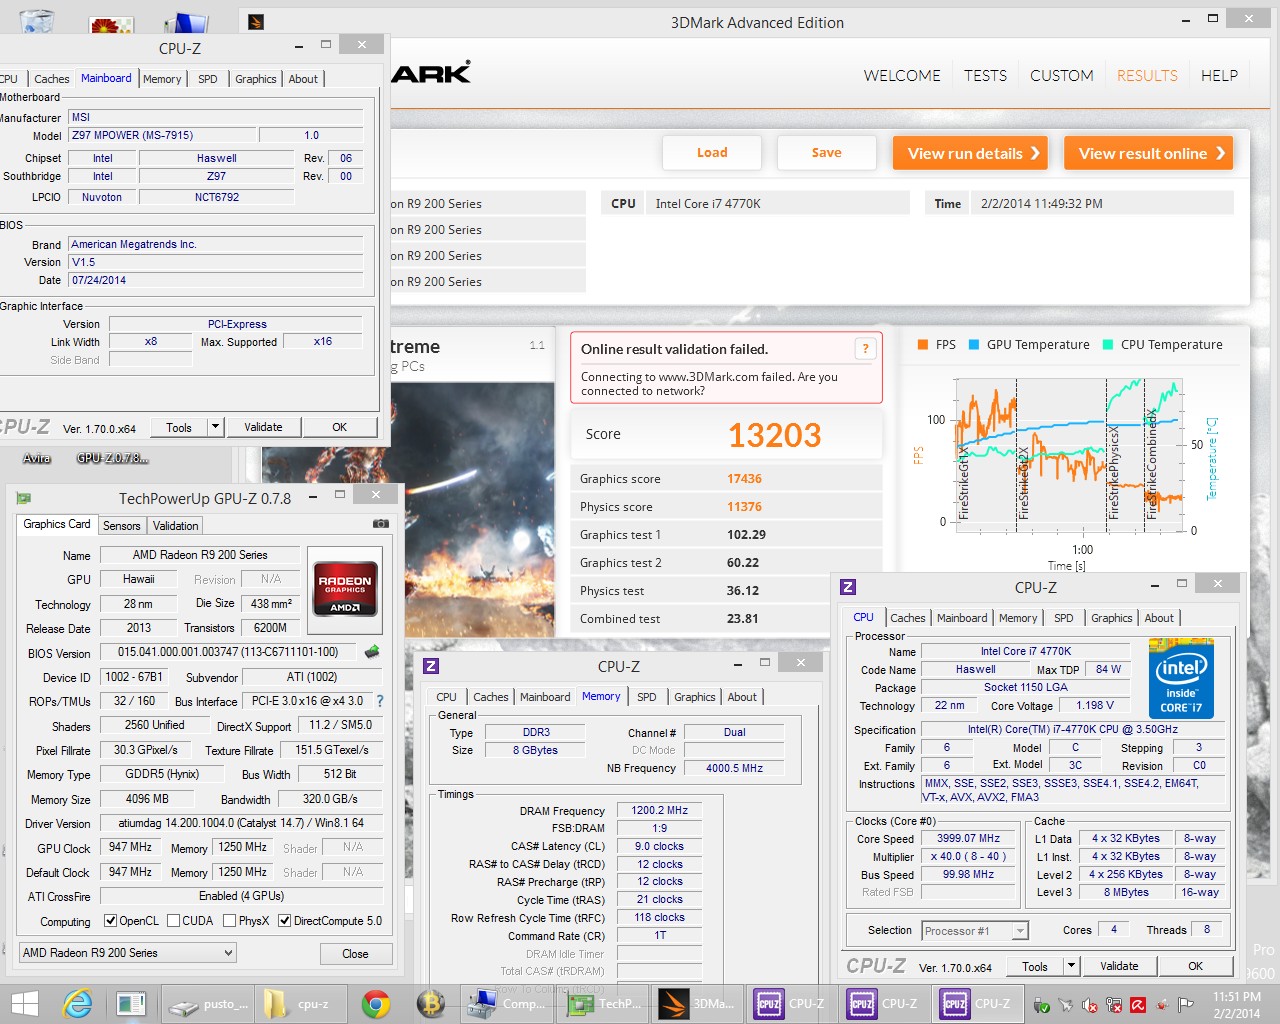1280x1024 pixels.
Task: Open Caches tab in the processor CPU-Z window
Action: (x=908, y=618)
